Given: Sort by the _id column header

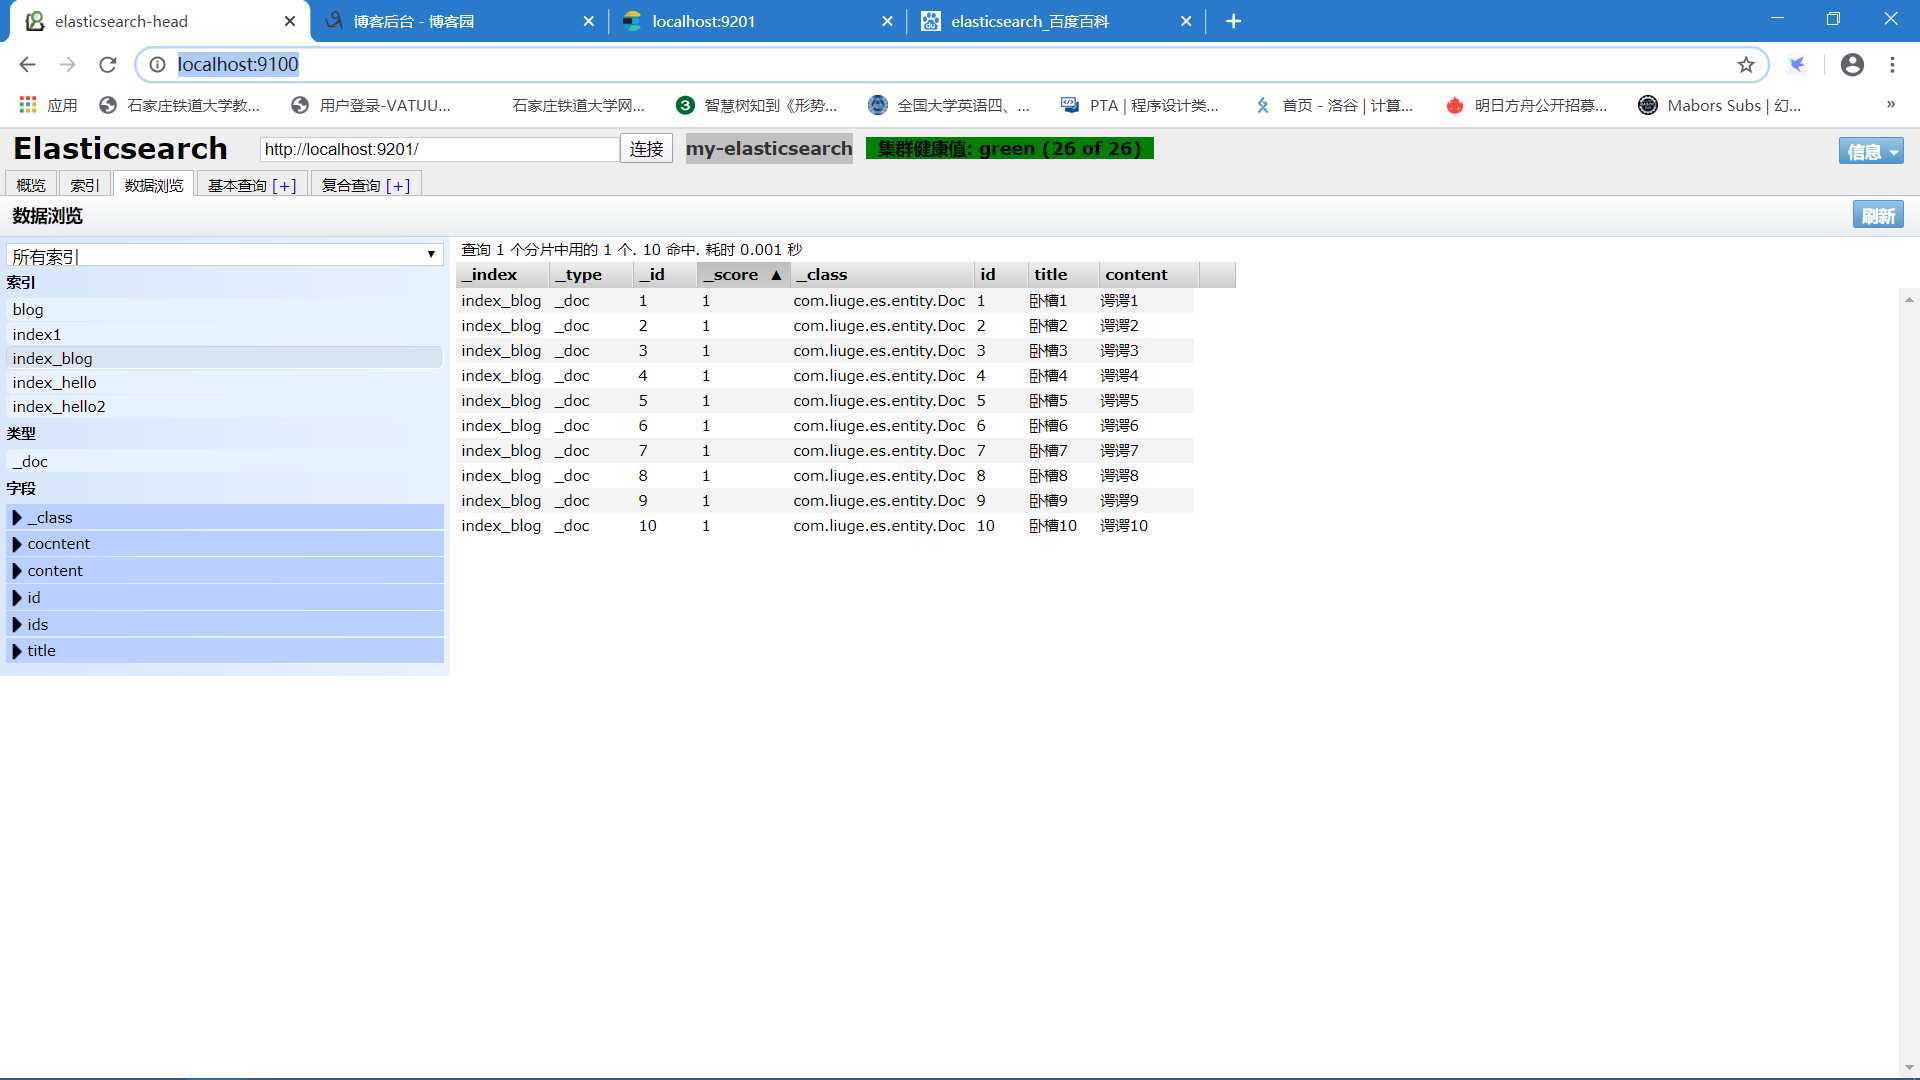Looking at the screenshot, I should 664,274.
